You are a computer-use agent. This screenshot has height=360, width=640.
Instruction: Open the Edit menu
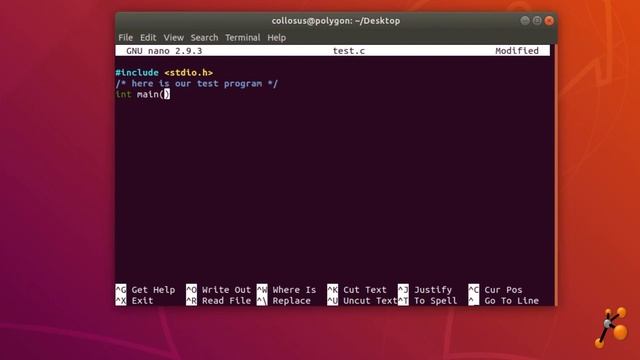[148, 38]
